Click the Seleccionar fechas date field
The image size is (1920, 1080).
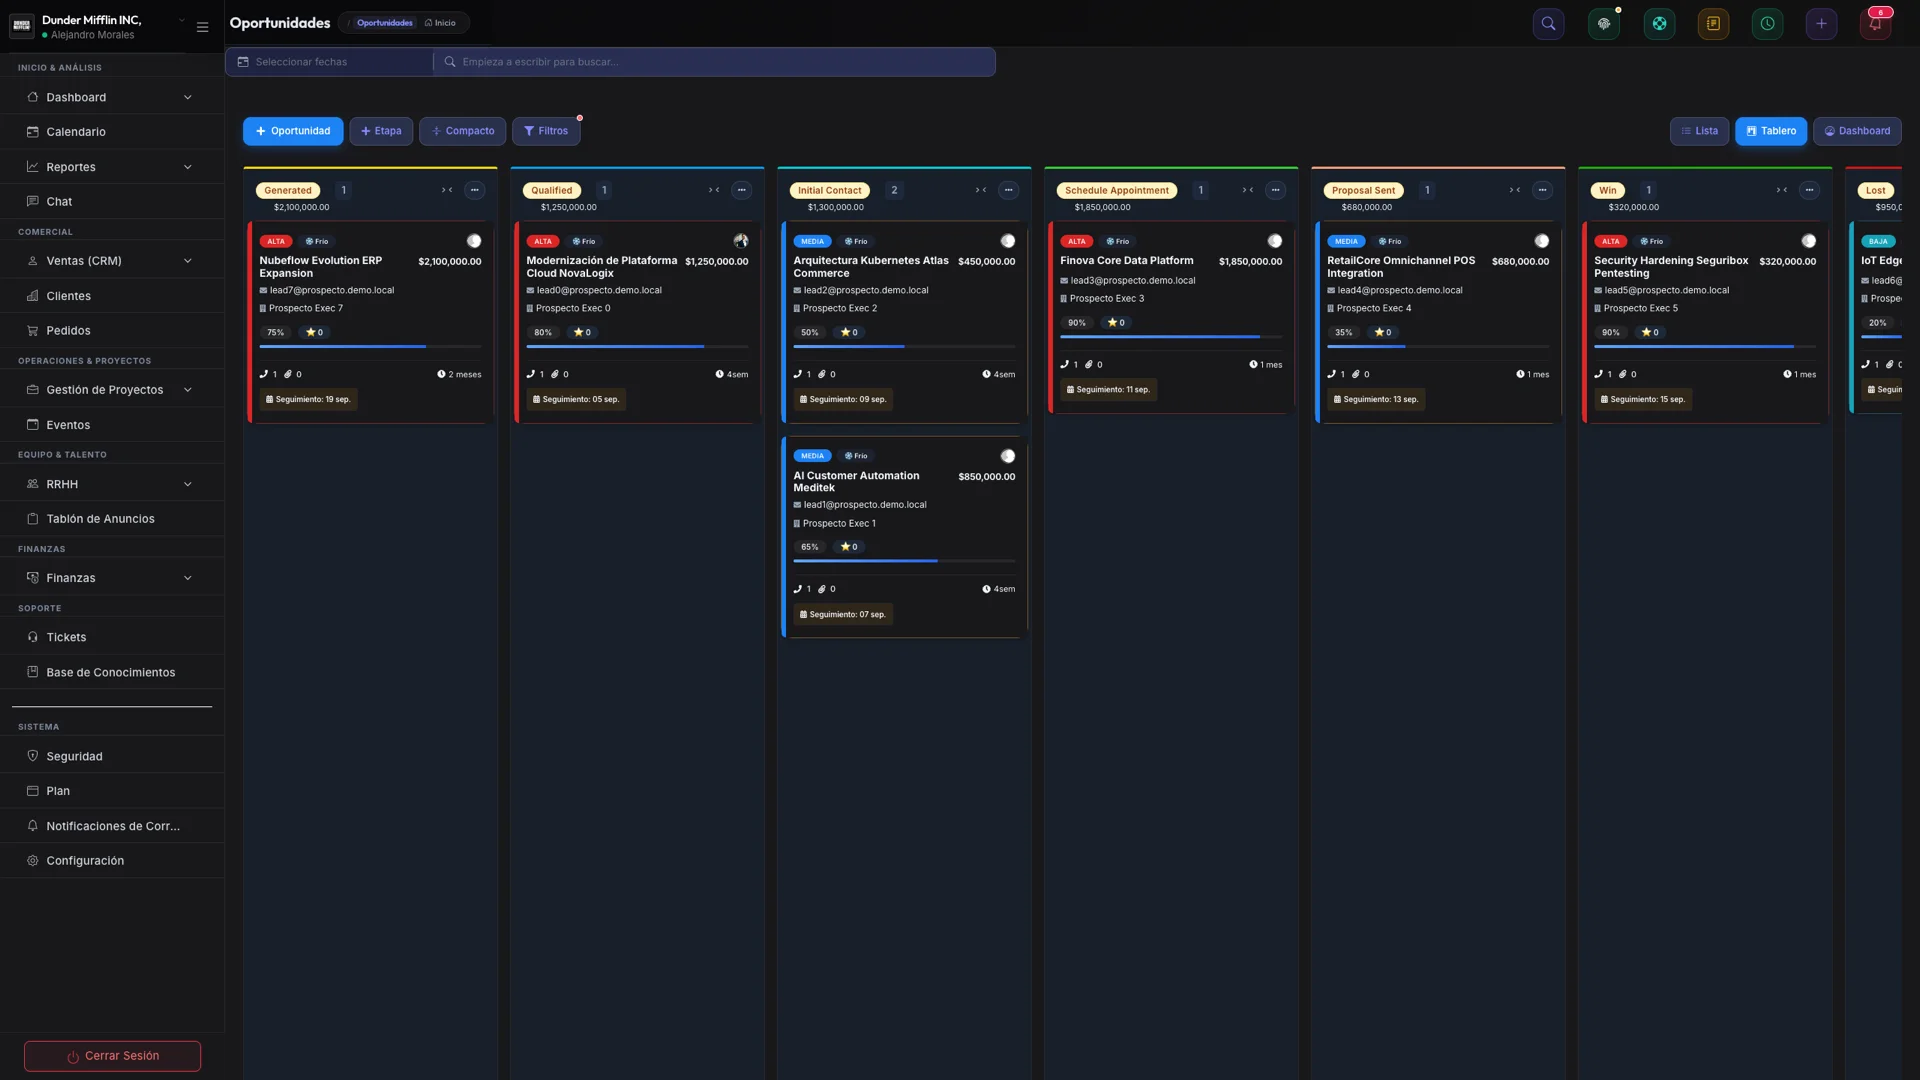(x=330, y=62)
